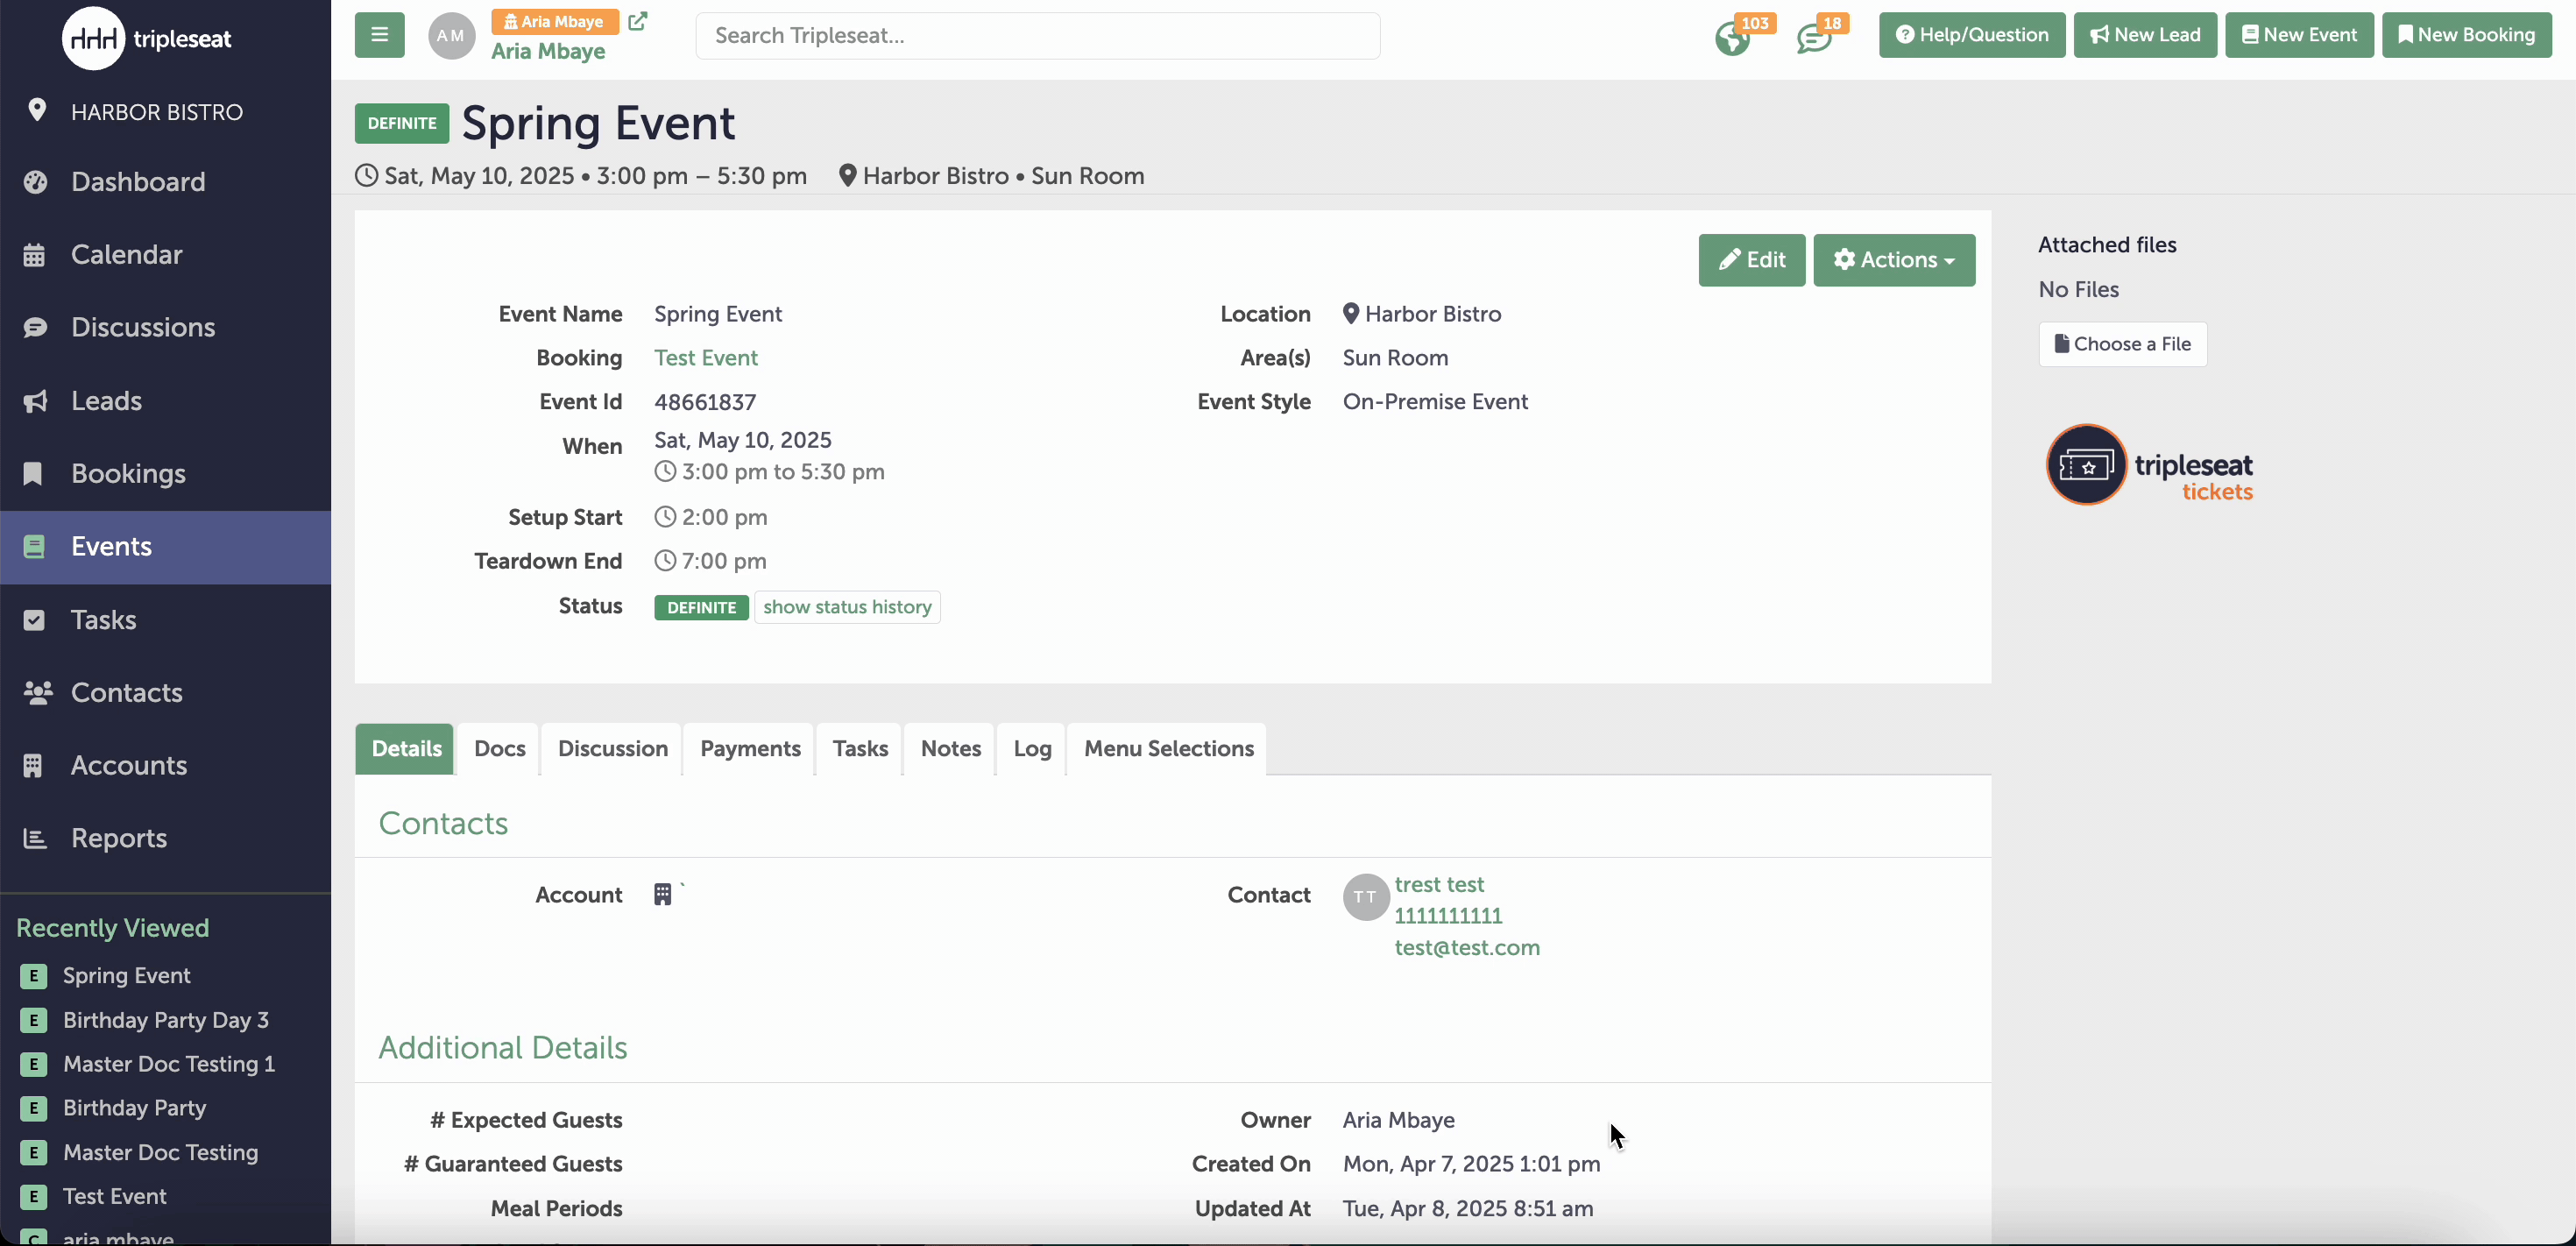Open the Calendar section

click(126, 254)
